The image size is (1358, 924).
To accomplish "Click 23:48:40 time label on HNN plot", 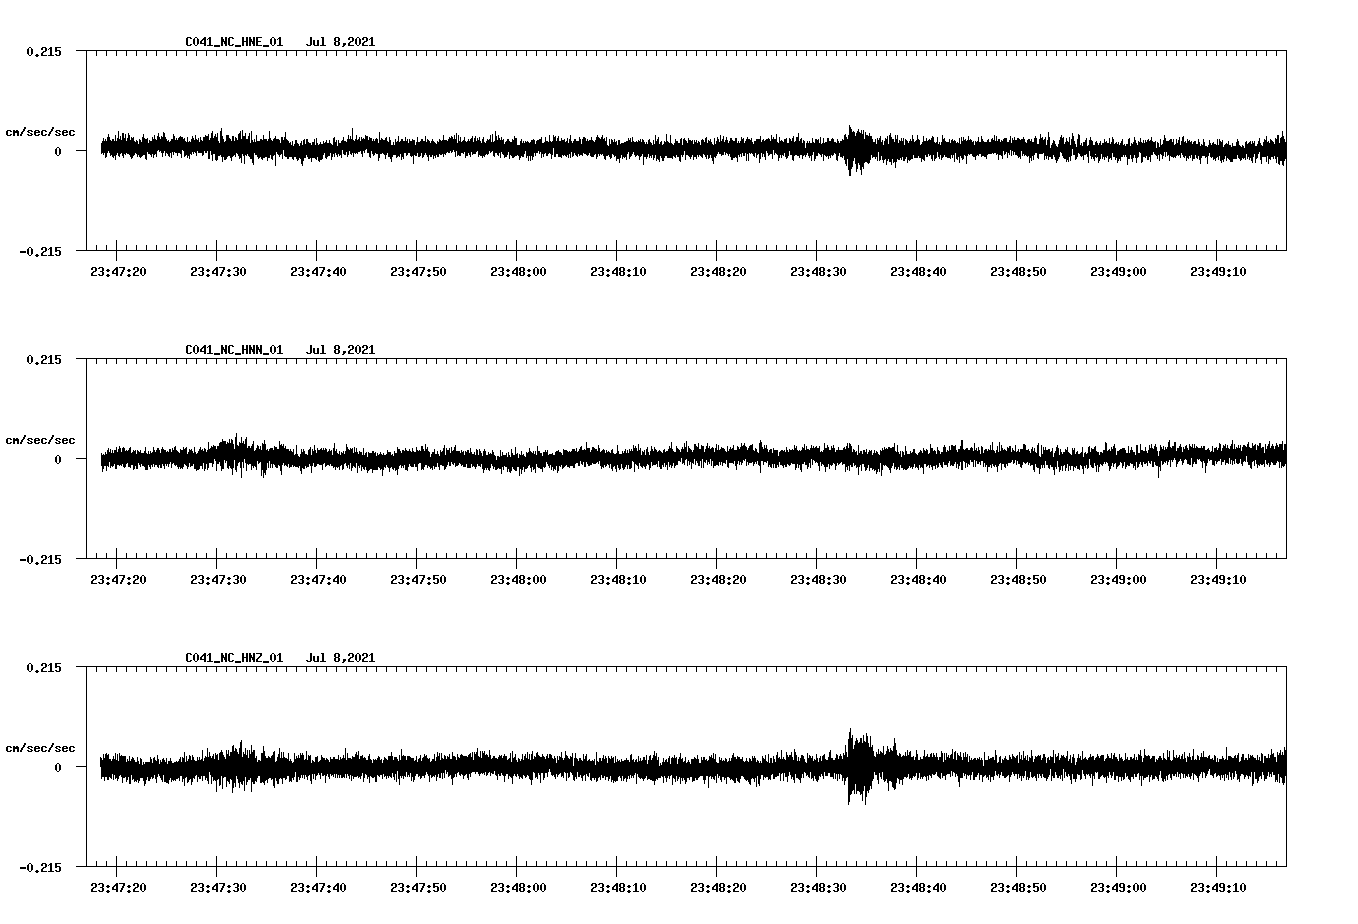I will pos(918,580).
